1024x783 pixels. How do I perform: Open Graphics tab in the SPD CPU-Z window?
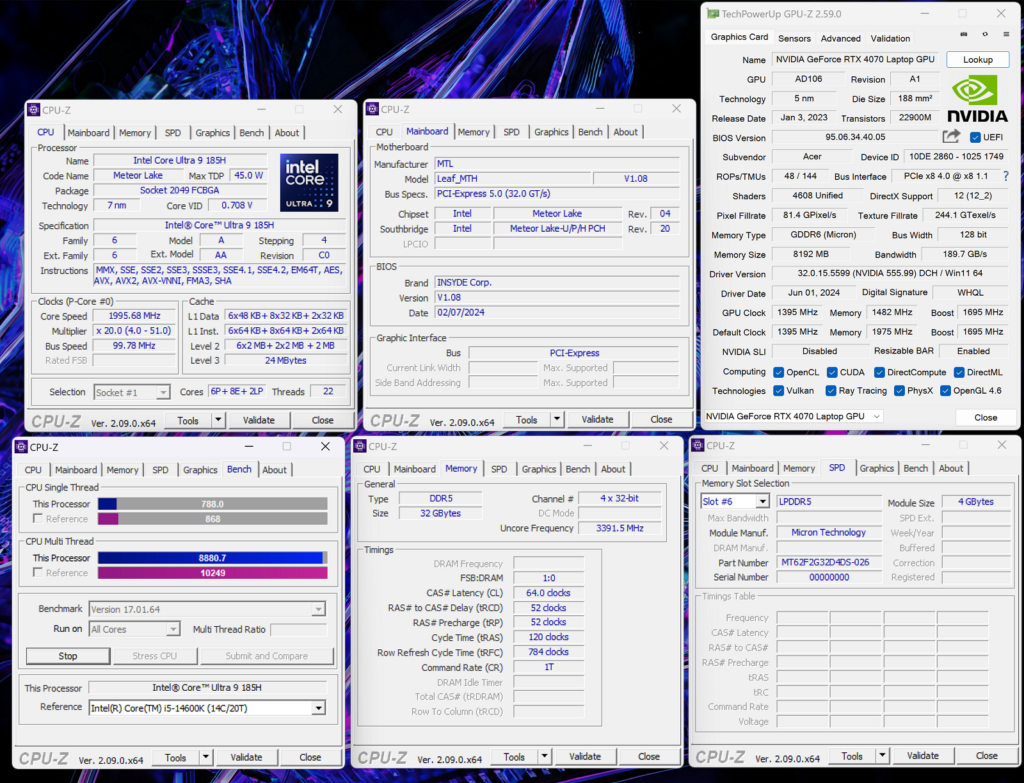(876, 468)
